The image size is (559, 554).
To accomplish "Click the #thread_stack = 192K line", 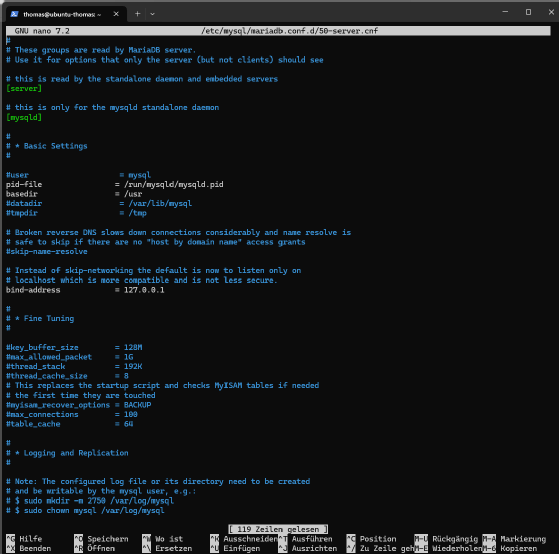I will tap(74, 366).
